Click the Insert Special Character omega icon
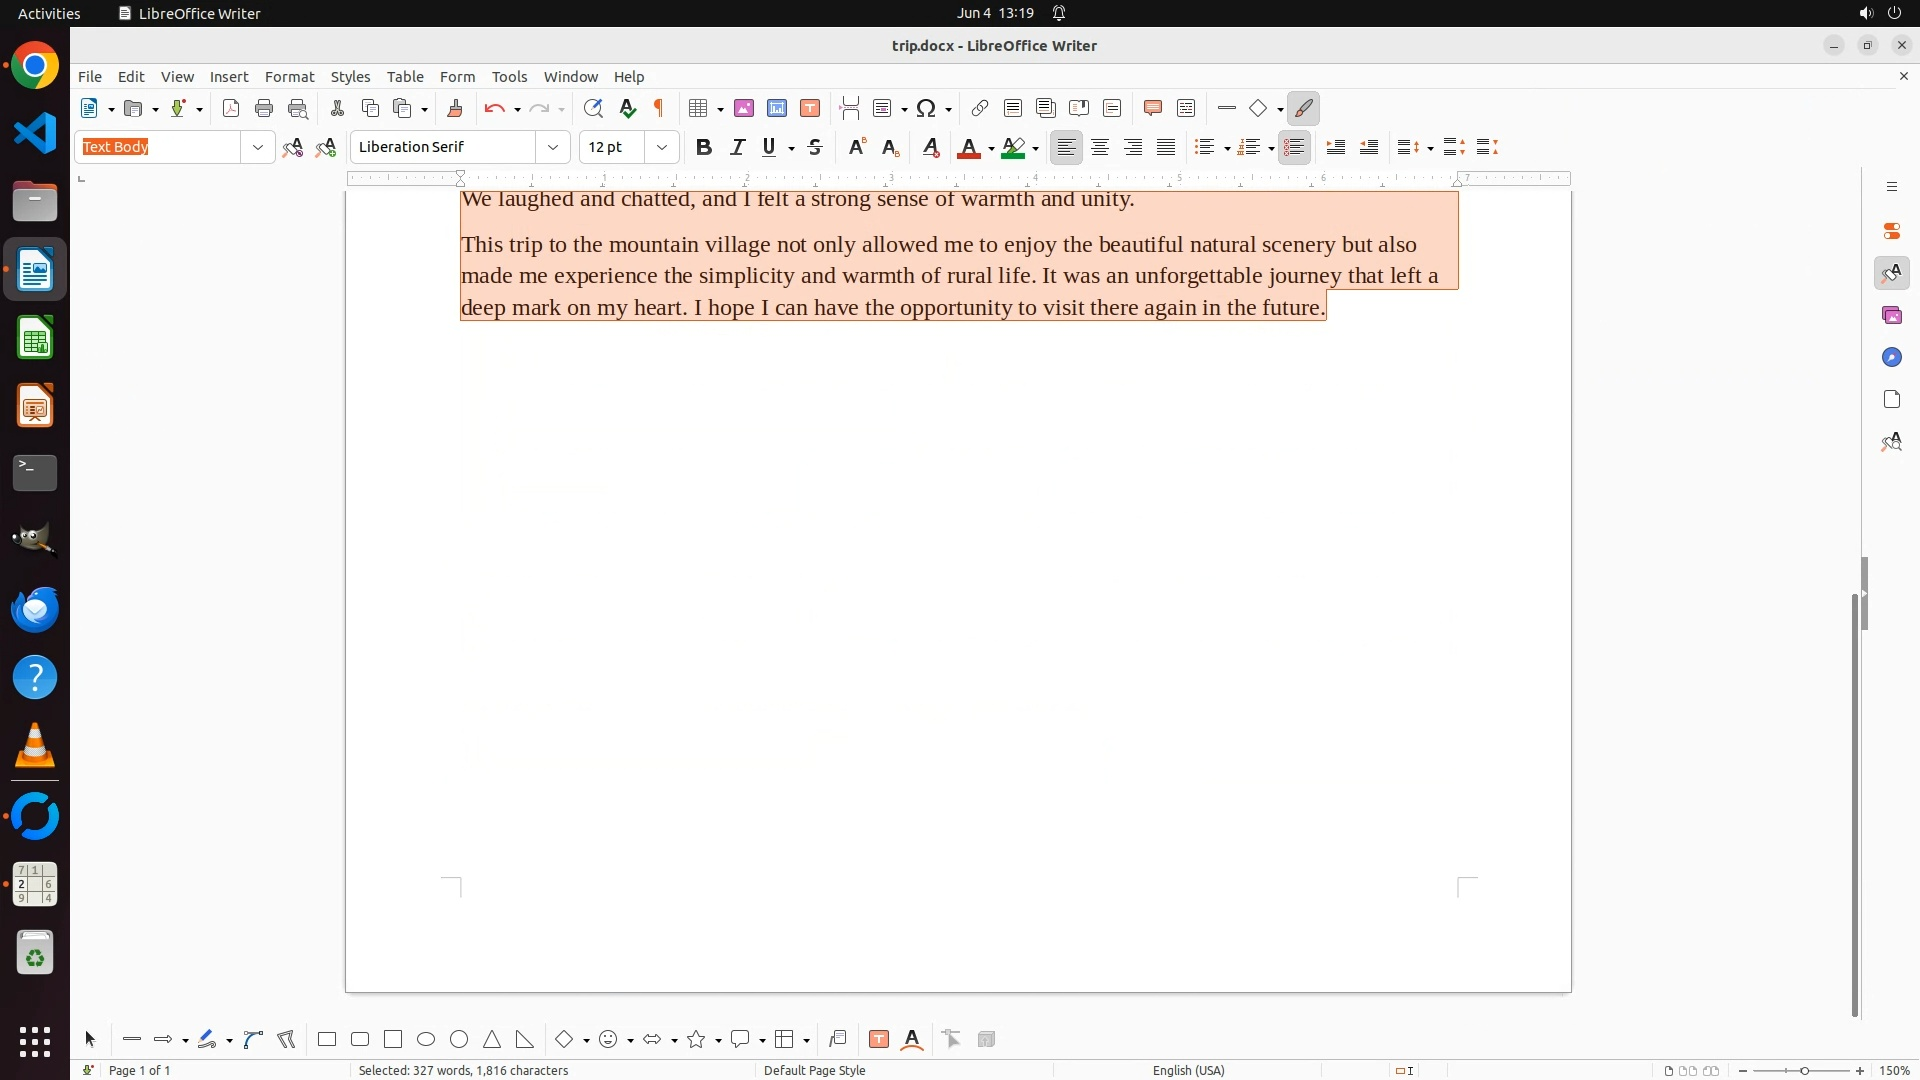Screen dimensions: 1920x1080 926,108
